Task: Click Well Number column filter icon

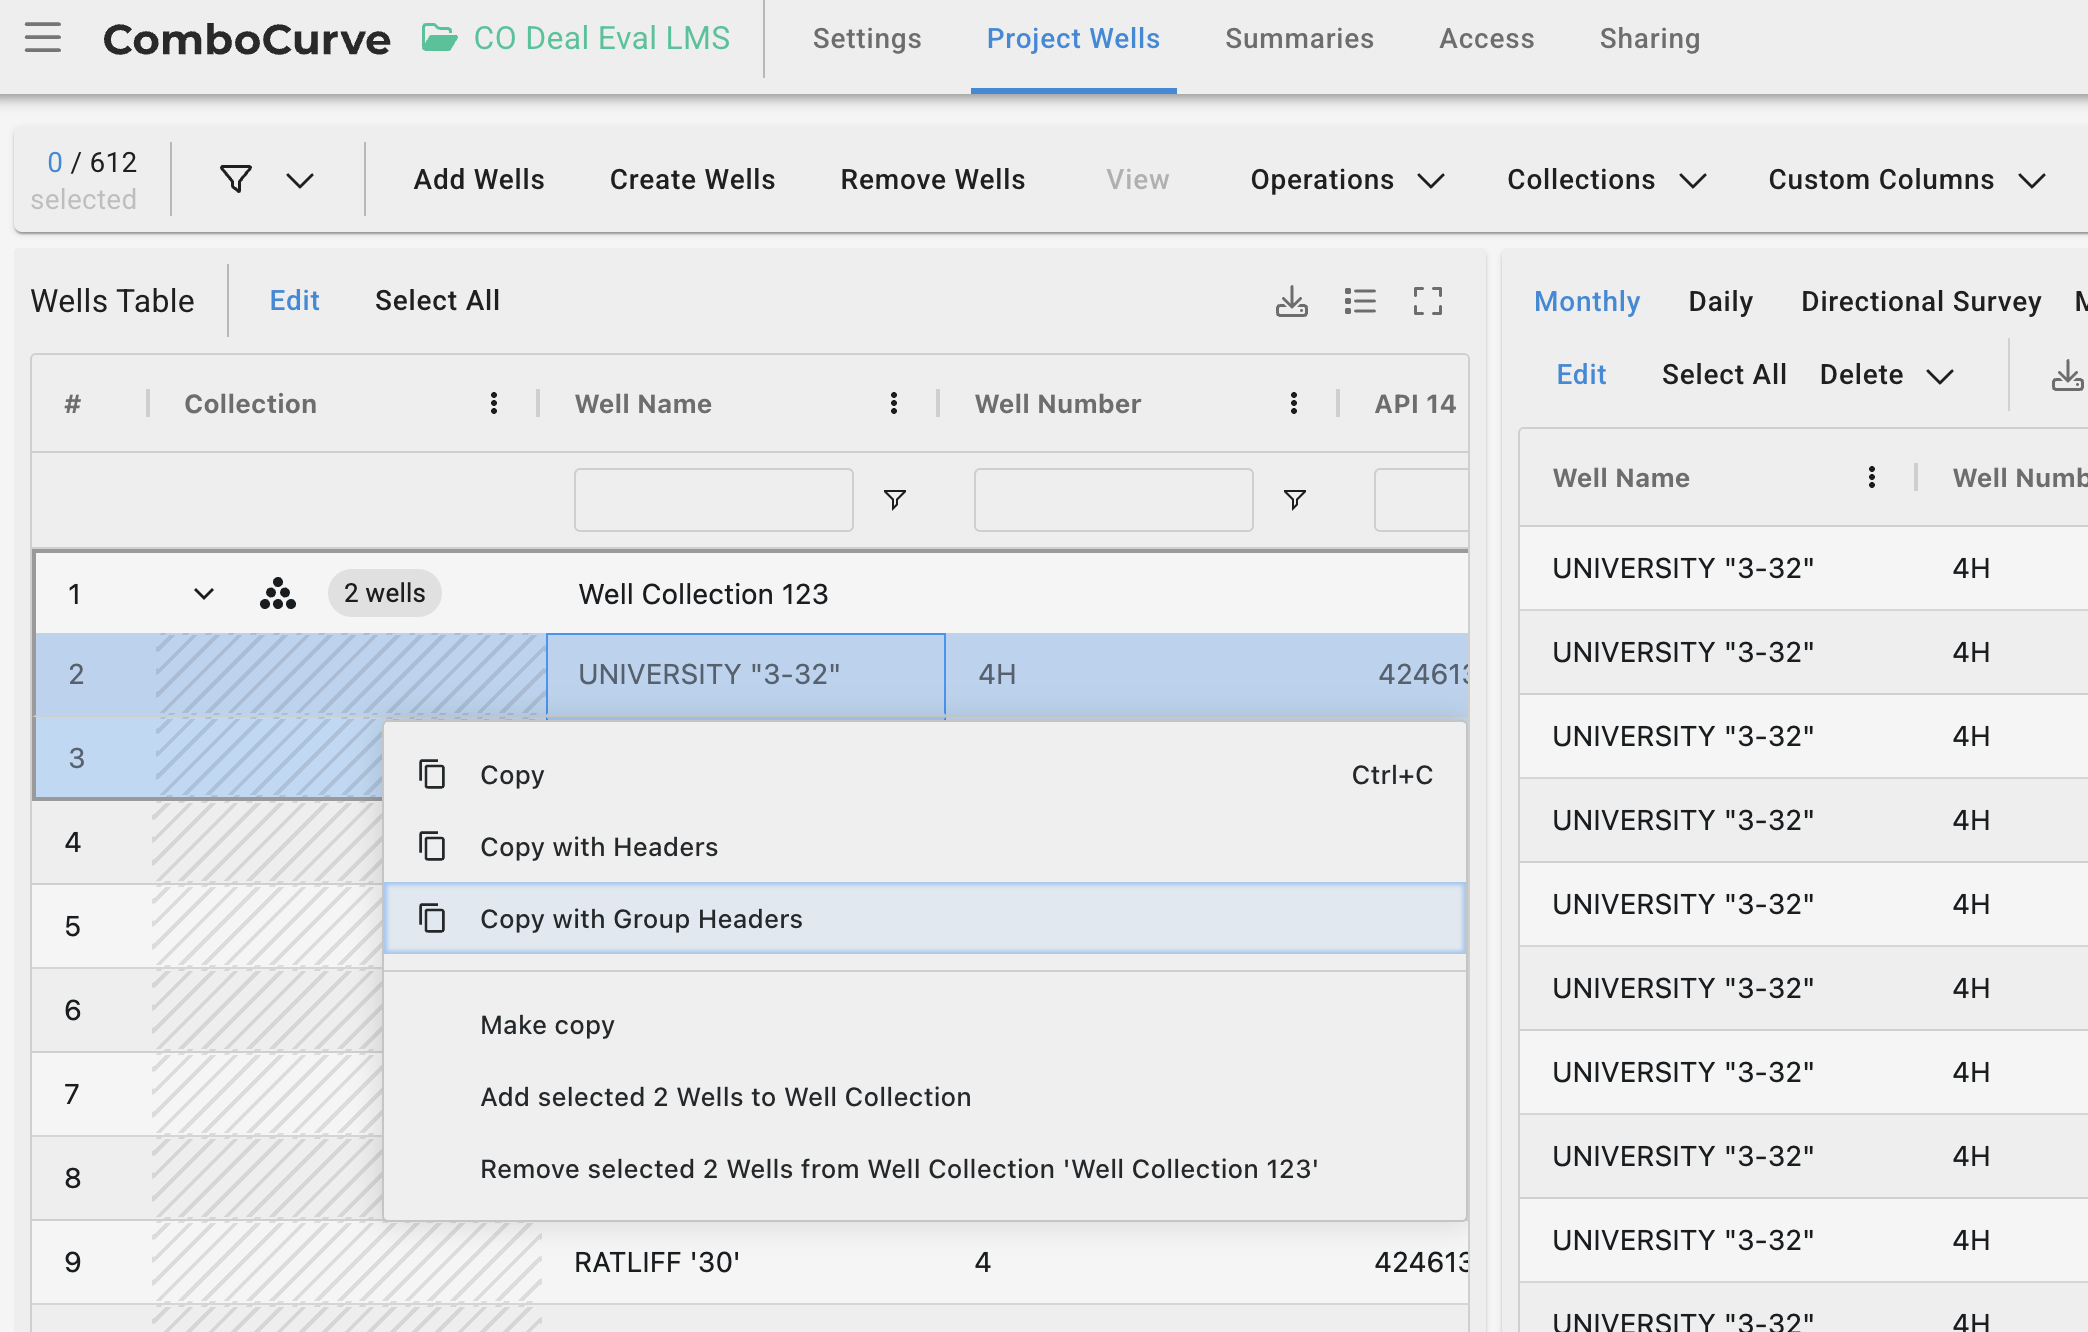Action: point(1295,499)
